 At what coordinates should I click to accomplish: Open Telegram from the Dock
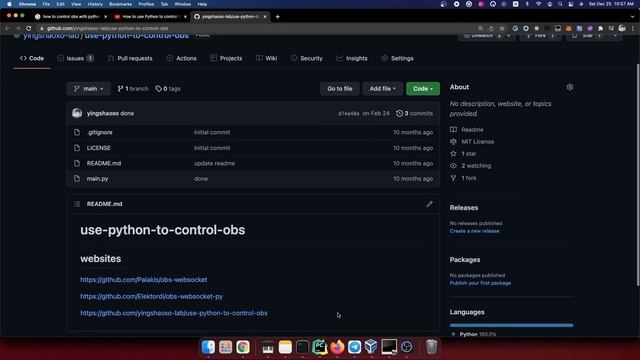coord(354,347)
